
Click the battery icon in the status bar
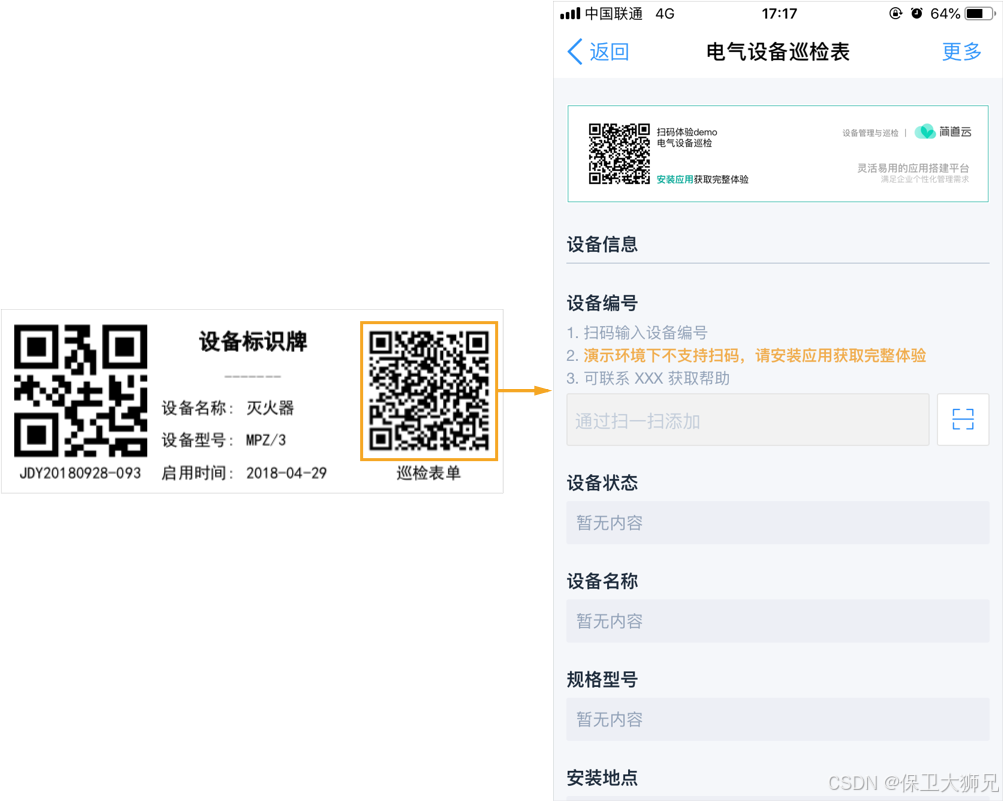979,13
